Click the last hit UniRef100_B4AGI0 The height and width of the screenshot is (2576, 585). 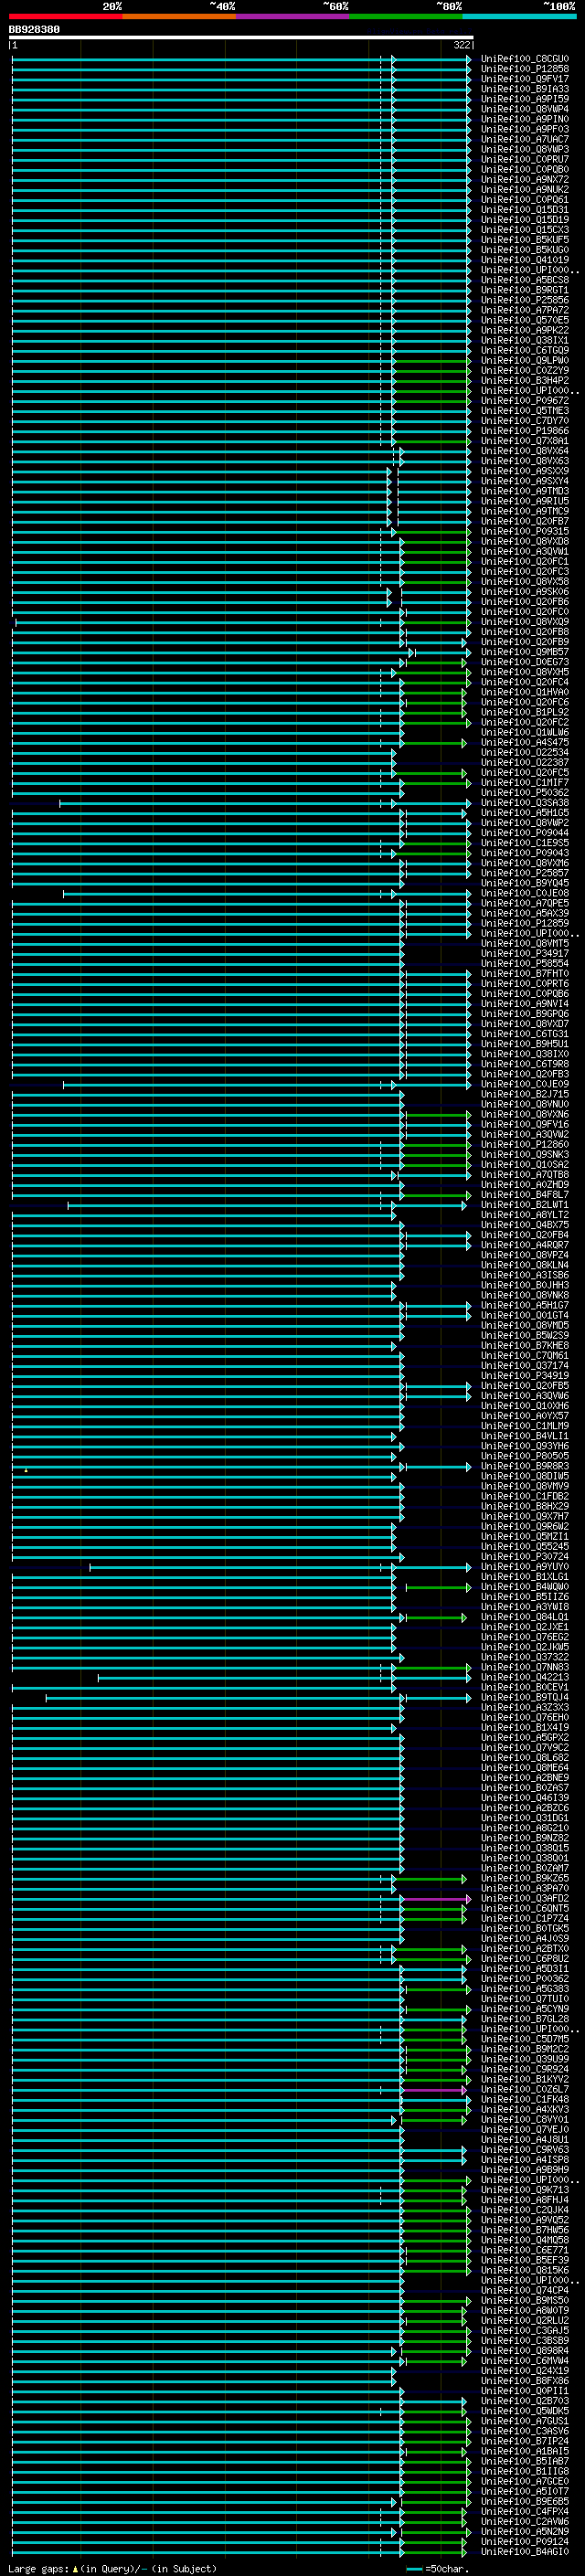(524, 2551)
